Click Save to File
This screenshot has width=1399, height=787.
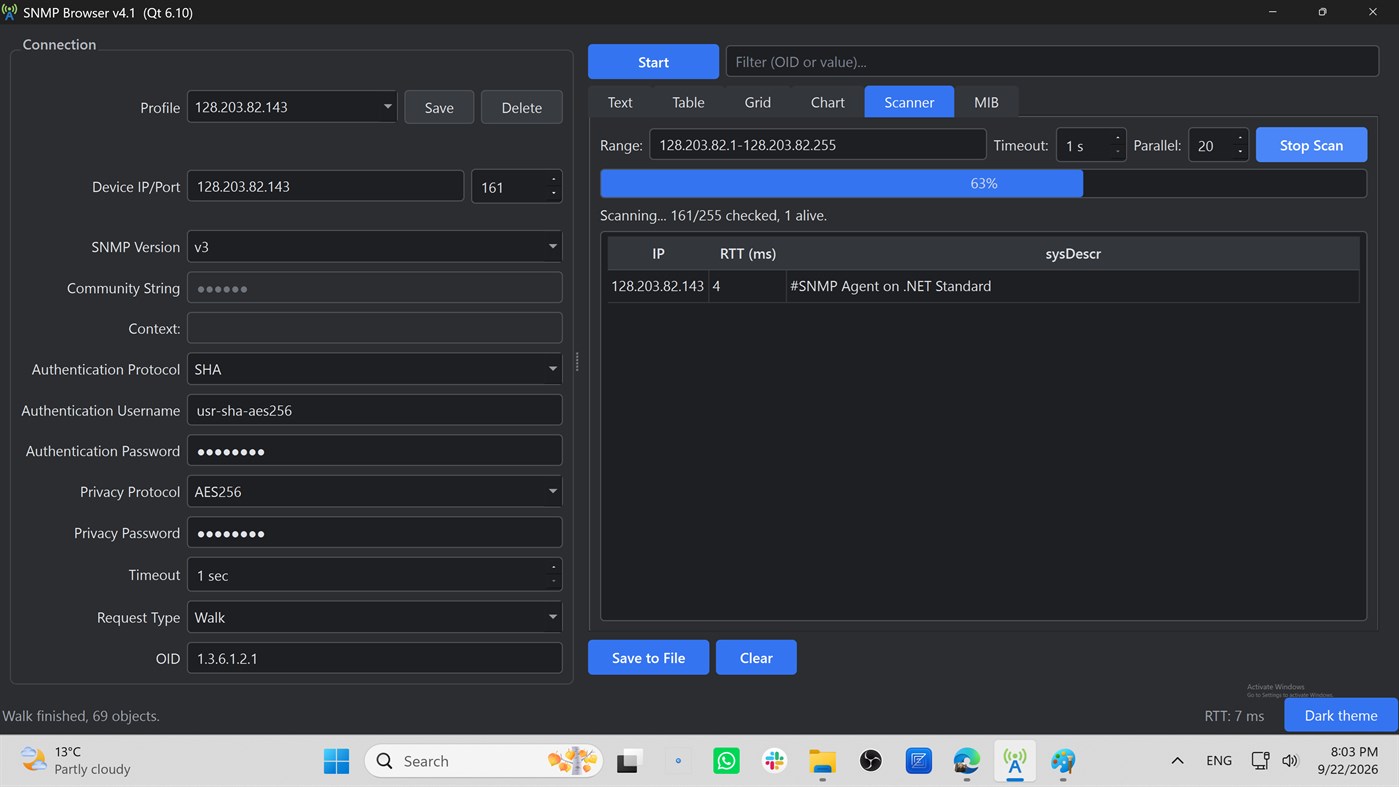[648, 658]
